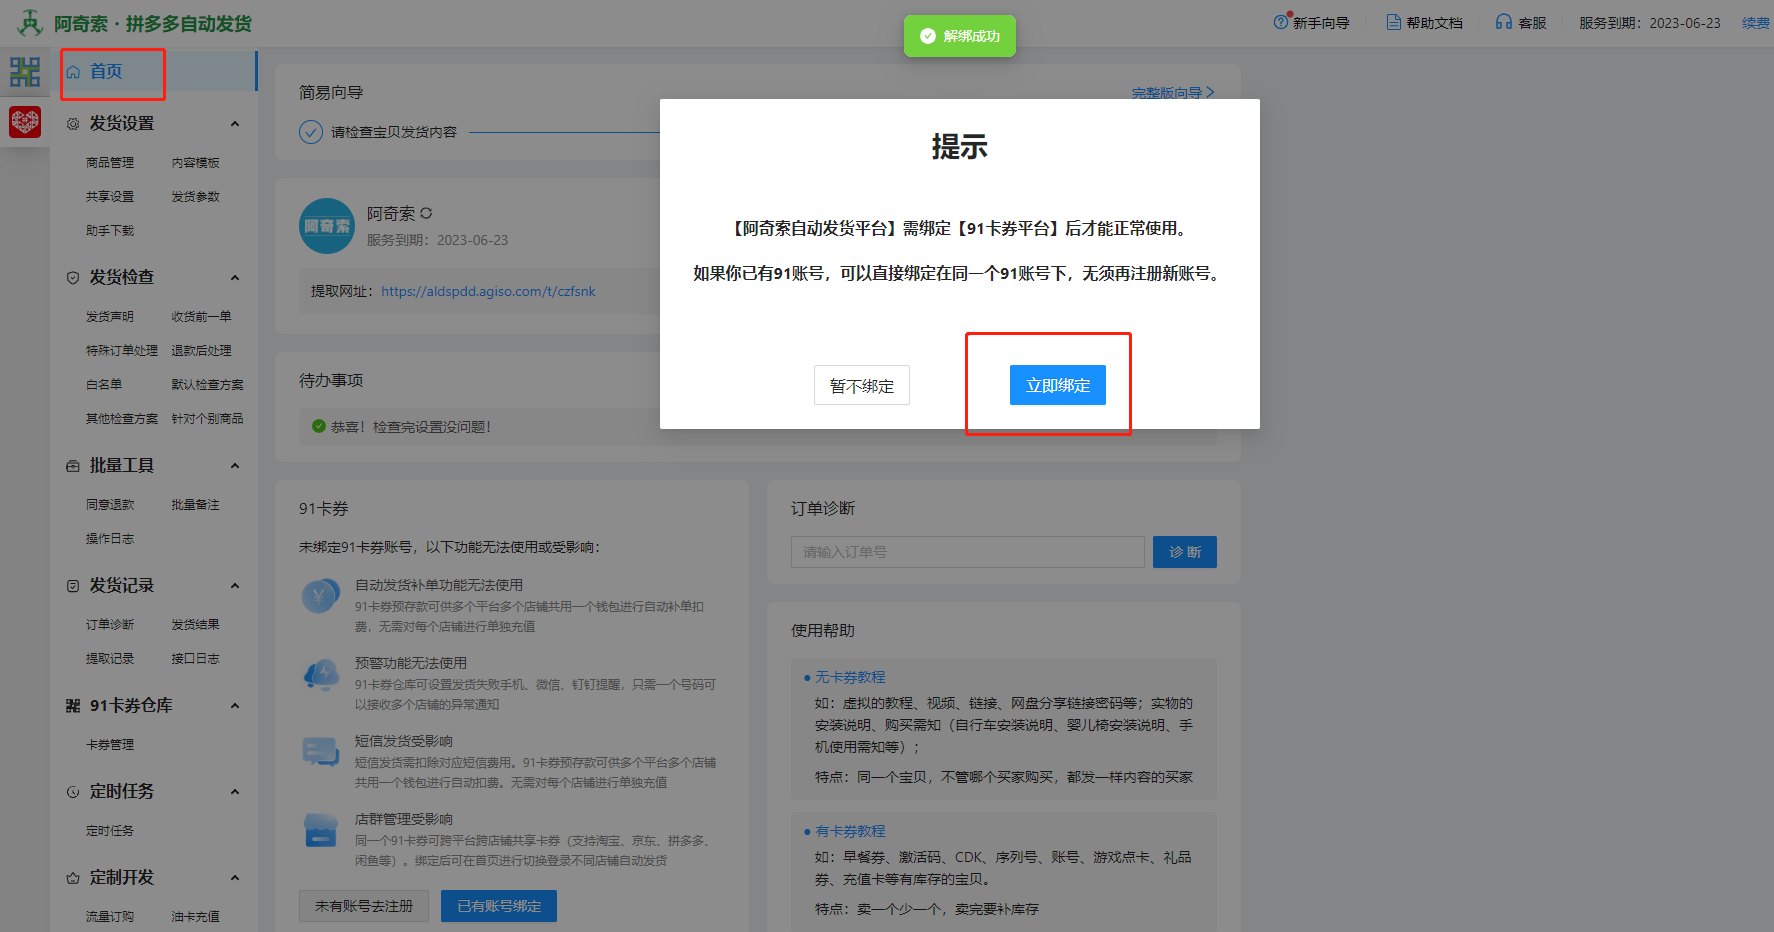Open 内容模板 menu item
Screen dimensions: 1774x932
[x=195, y=162]
